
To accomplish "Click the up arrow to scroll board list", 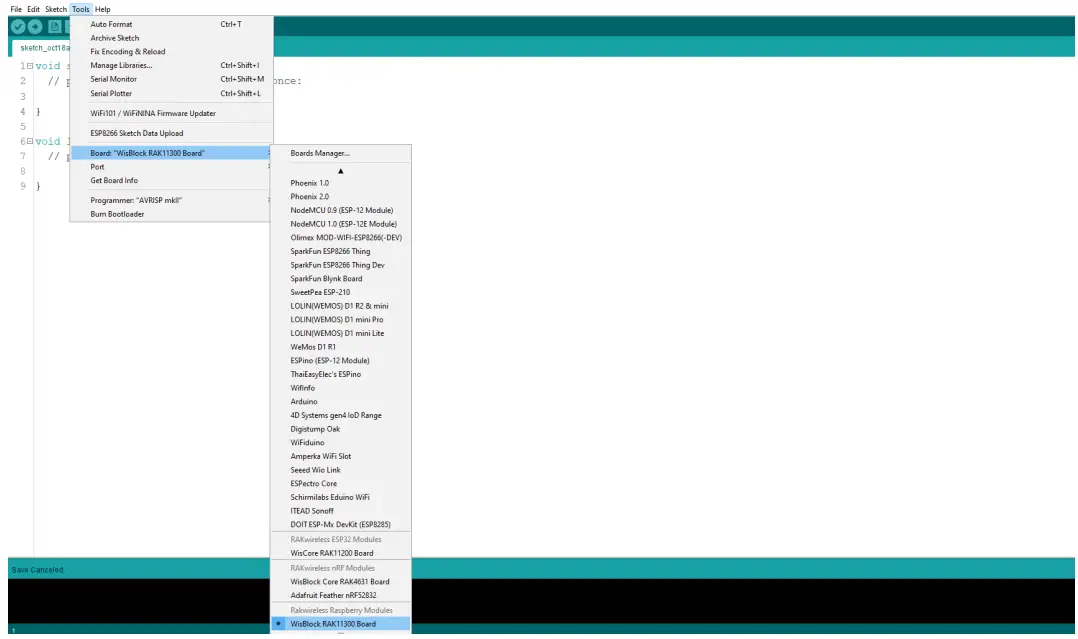I will click(x=340, y=171).
